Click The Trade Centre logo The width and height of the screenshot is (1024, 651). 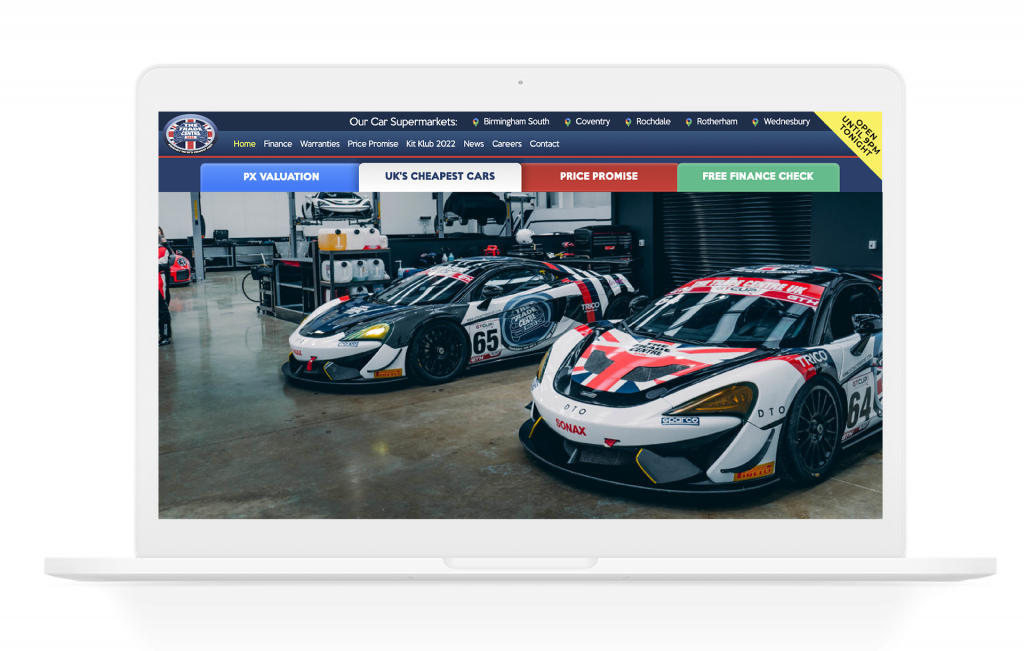click(x=190, y=134)
